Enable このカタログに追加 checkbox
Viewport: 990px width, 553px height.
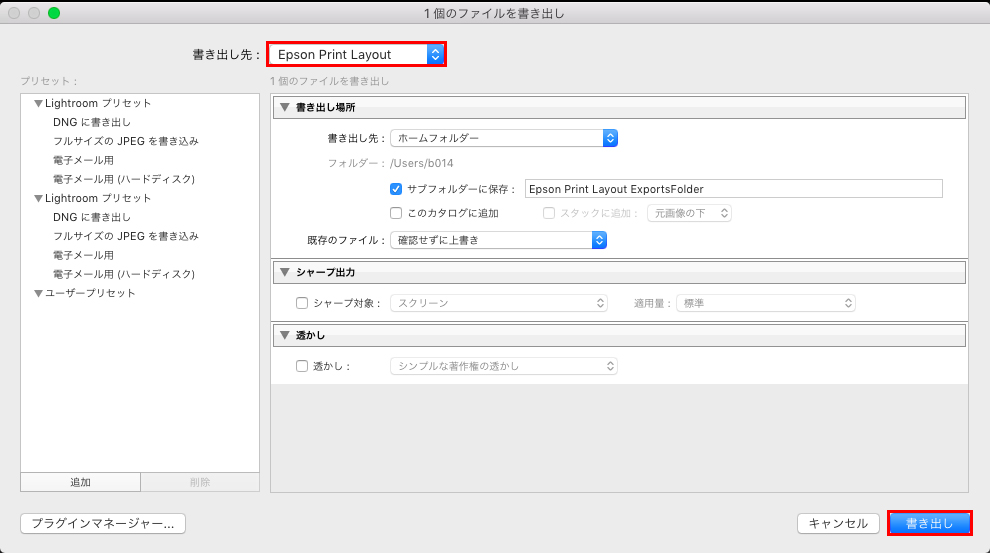[396, 213]
